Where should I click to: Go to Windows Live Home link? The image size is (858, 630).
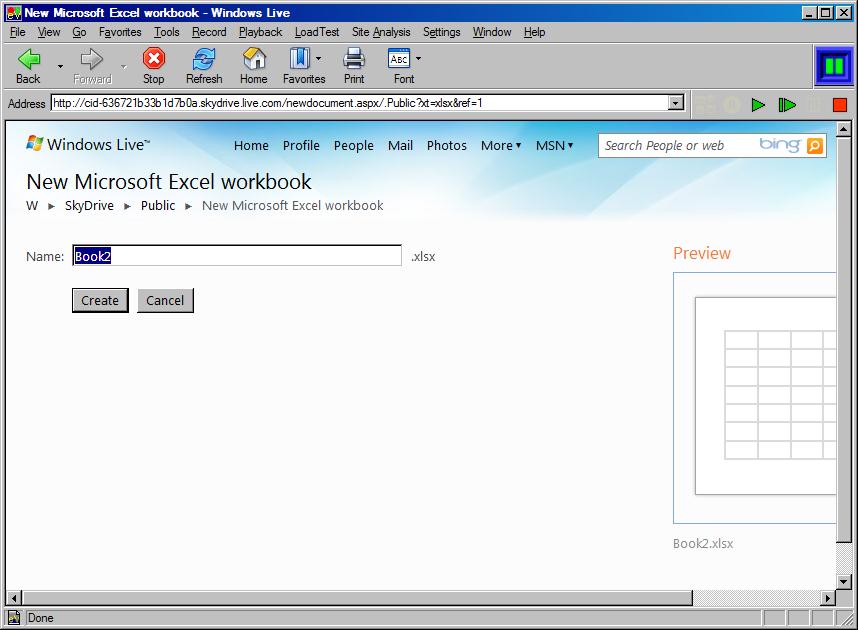[x=251, y=146]
